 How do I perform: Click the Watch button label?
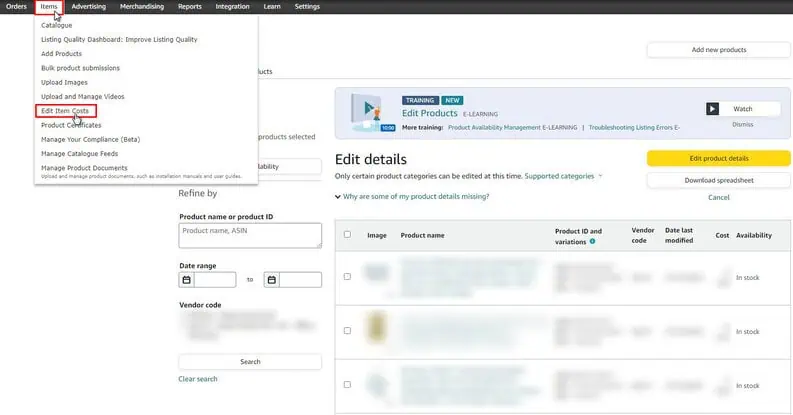point(742,109)
